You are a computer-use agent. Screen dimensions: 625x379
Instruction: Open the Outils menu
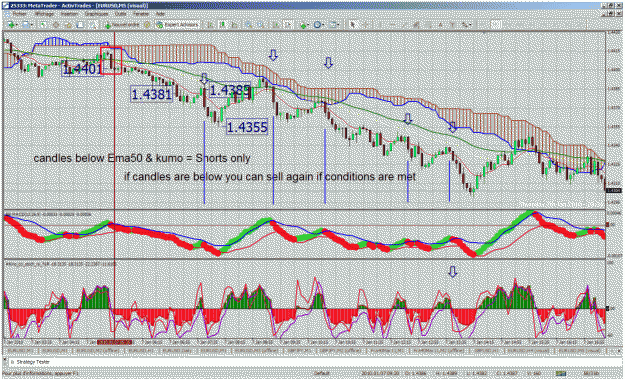(x=120, y=14)
